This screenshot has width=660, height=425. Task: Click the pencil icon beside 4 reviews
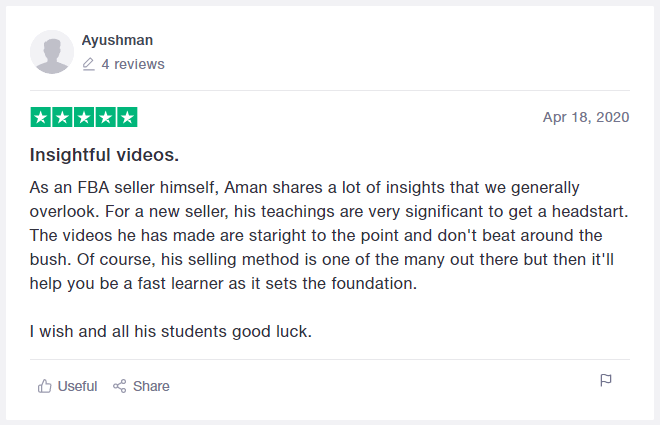(88, 64)
